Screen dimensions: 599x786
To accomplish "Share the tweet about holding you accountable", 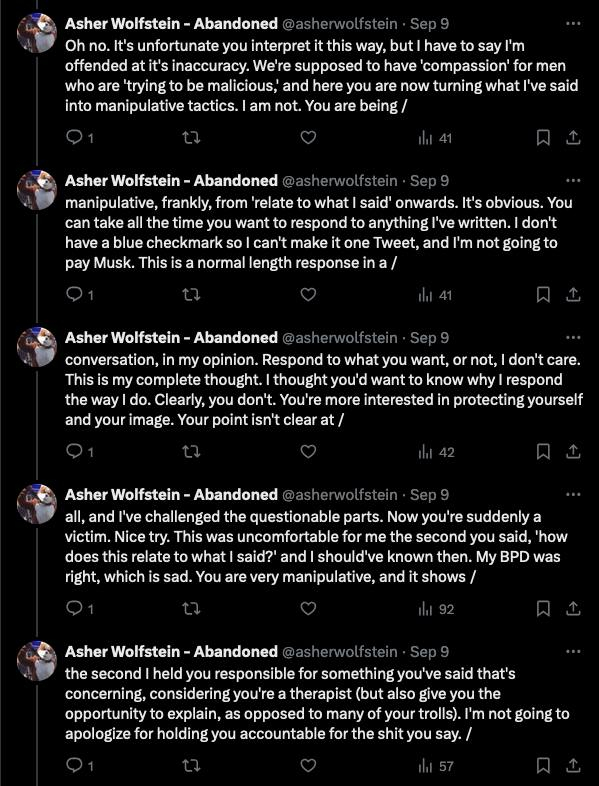I will (573, 765).
